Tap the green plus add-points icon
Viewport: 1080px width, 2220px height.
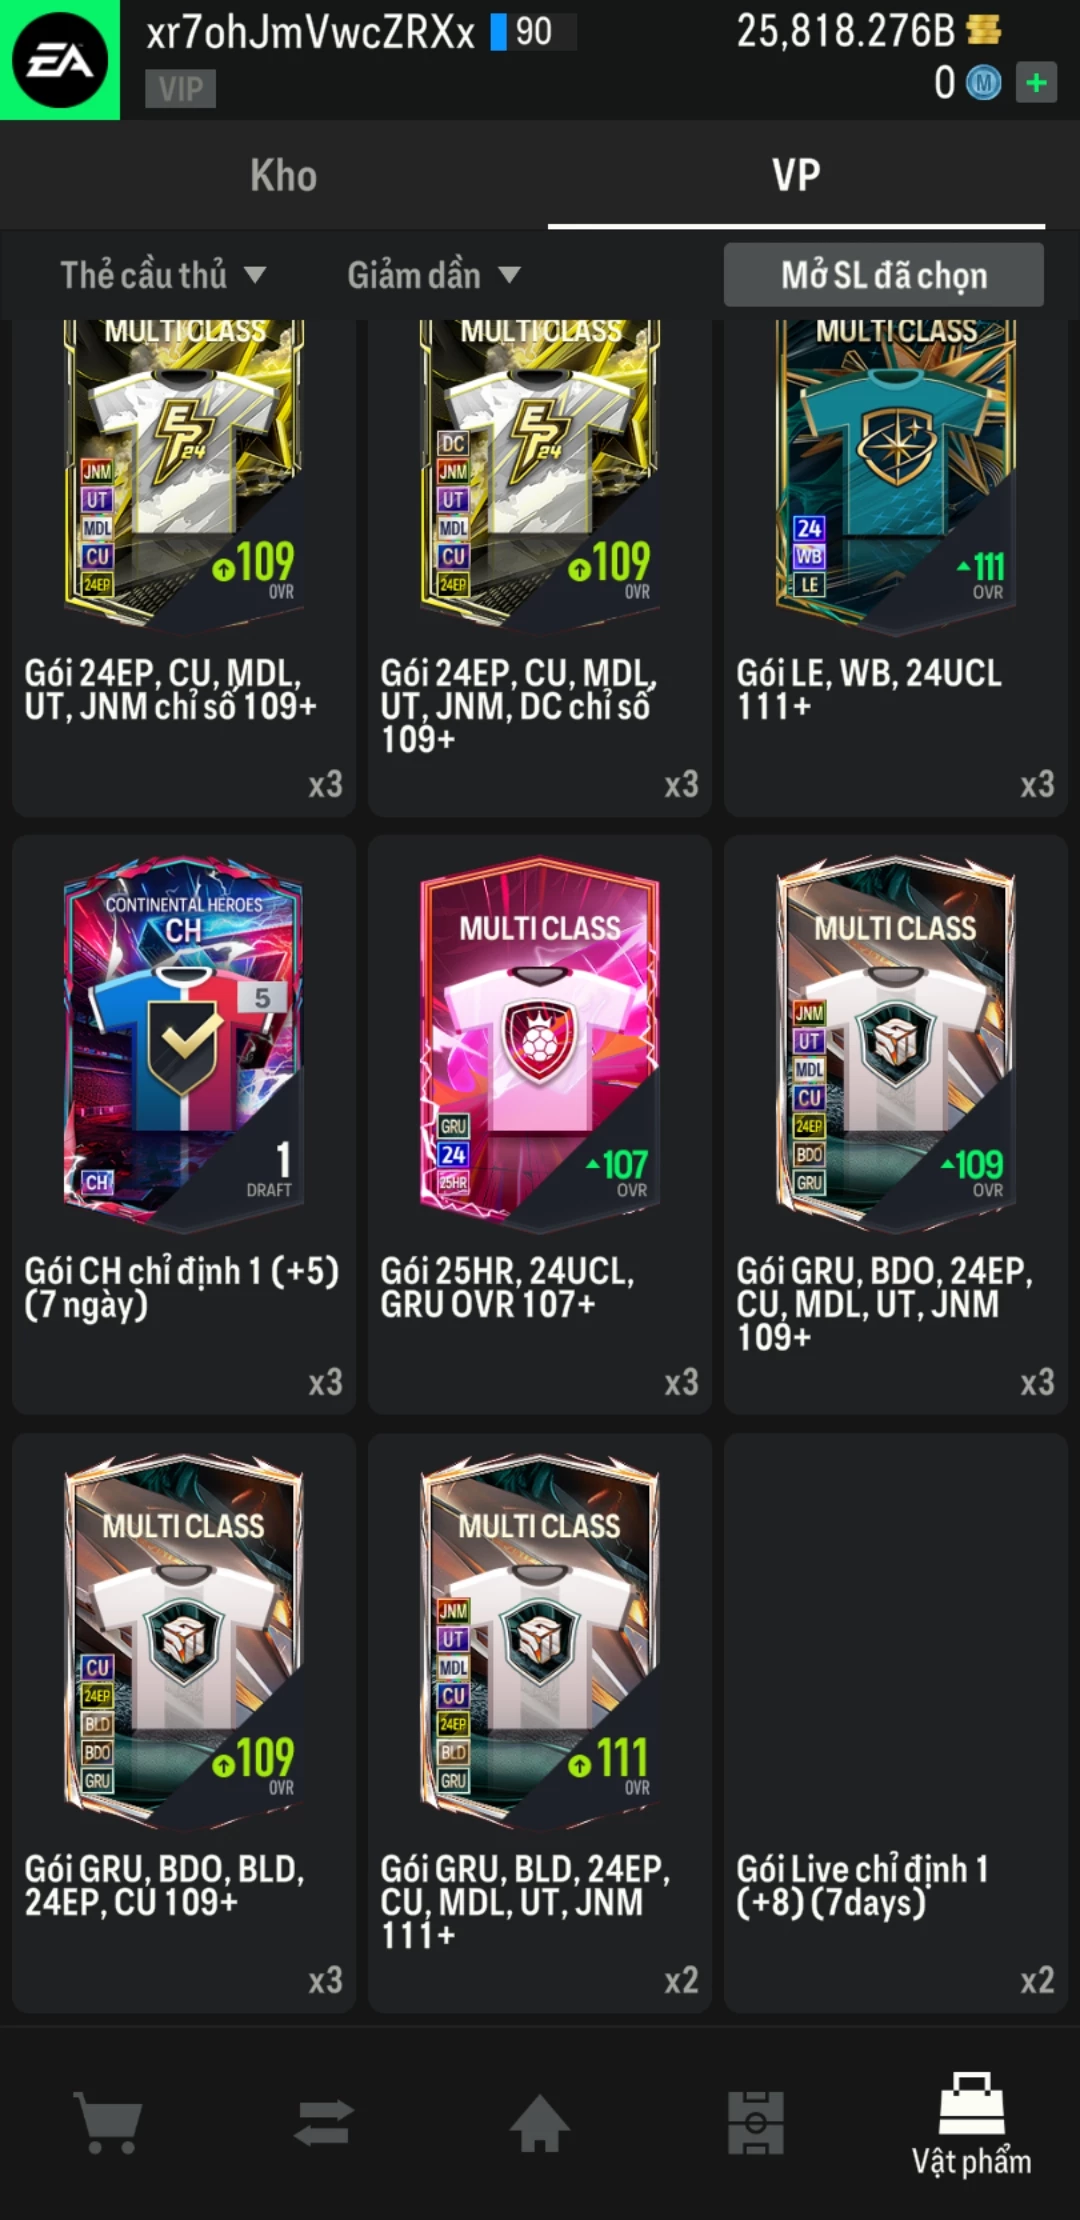coord(1037,83)
